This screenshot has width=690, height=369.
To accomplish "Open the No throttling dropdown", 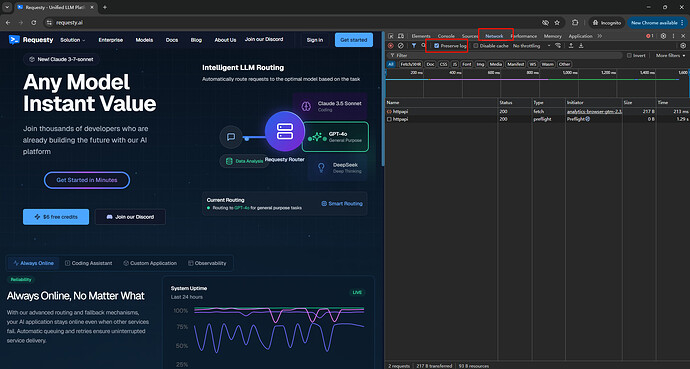I will (x=532, y=46).
